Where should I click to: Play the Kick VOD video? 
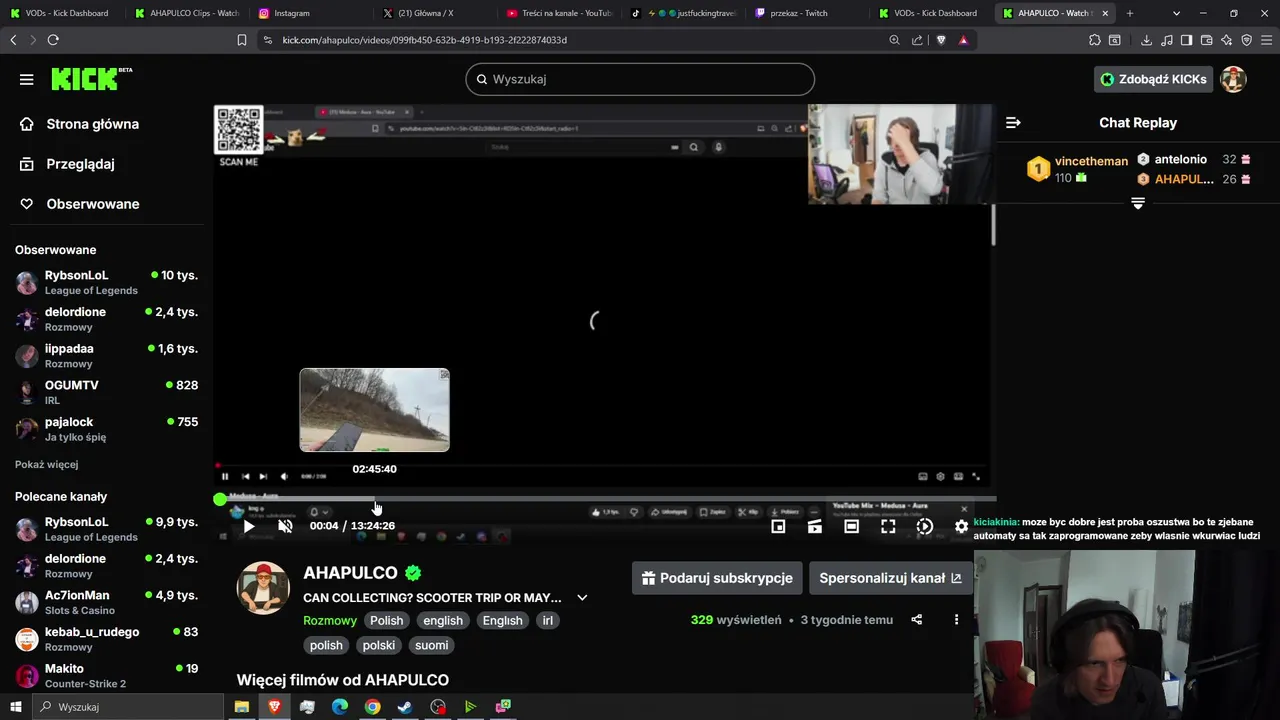pyautogui.click(x=249, y=526)
